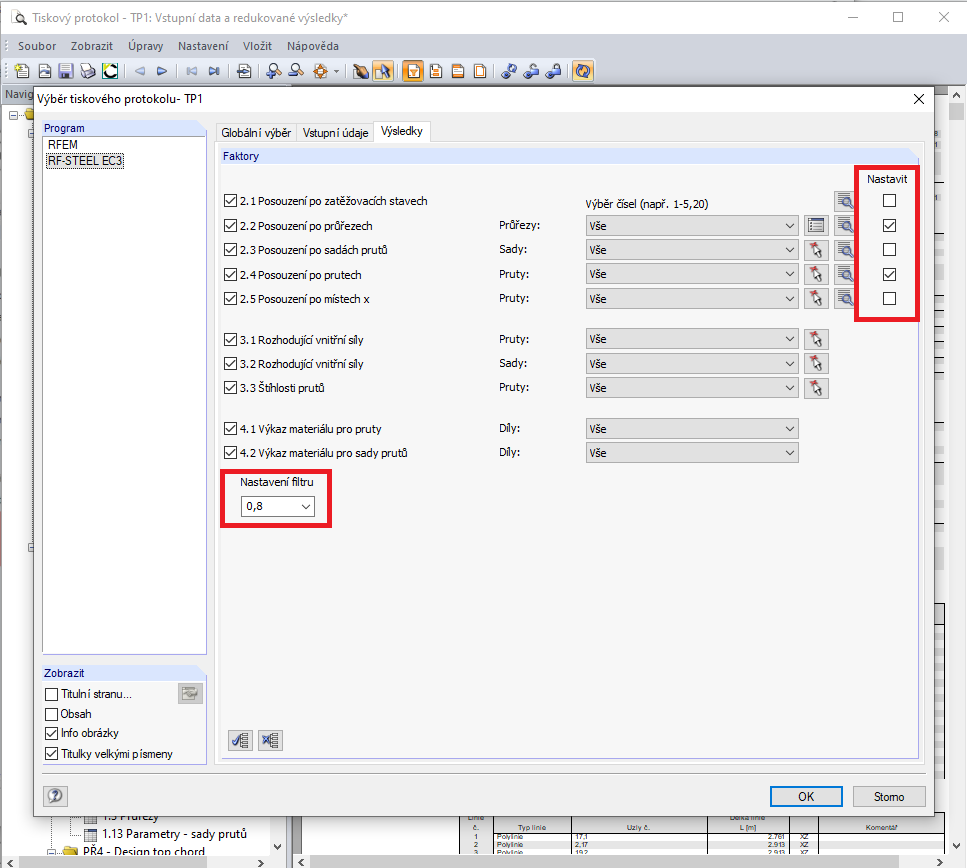This screenshot has height=868, width=967.
Task: Open the Zobrazit menu
Action: pos(92,46)
